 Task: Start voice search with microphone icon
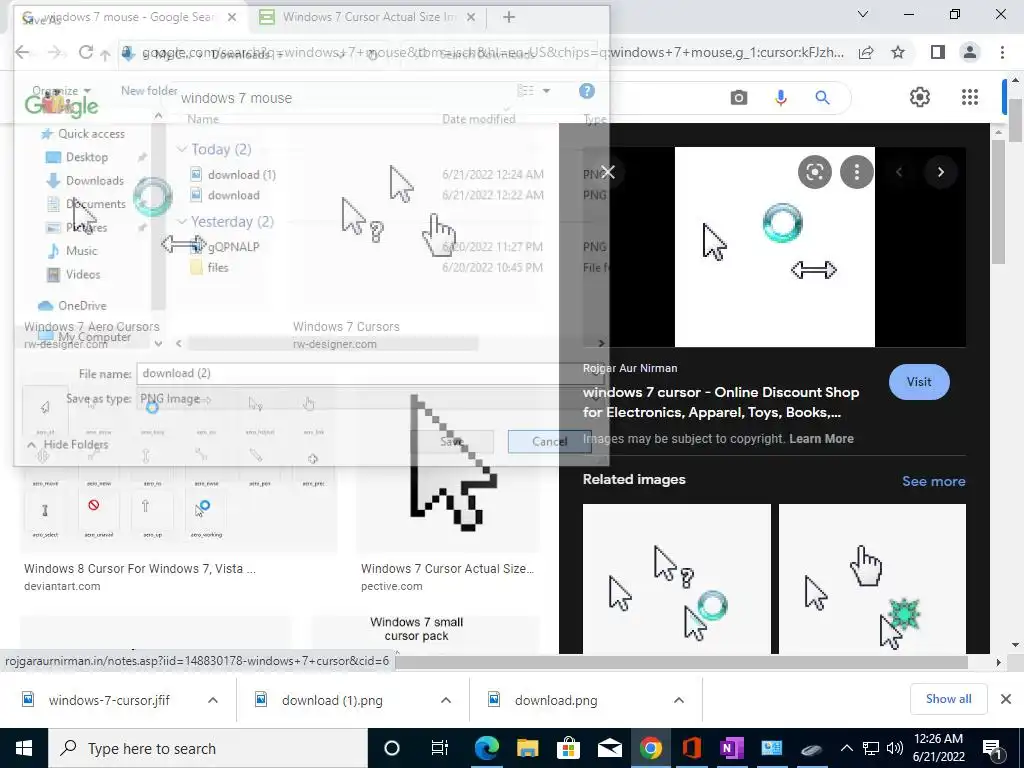pyautogui.click(x=780, y=98)
